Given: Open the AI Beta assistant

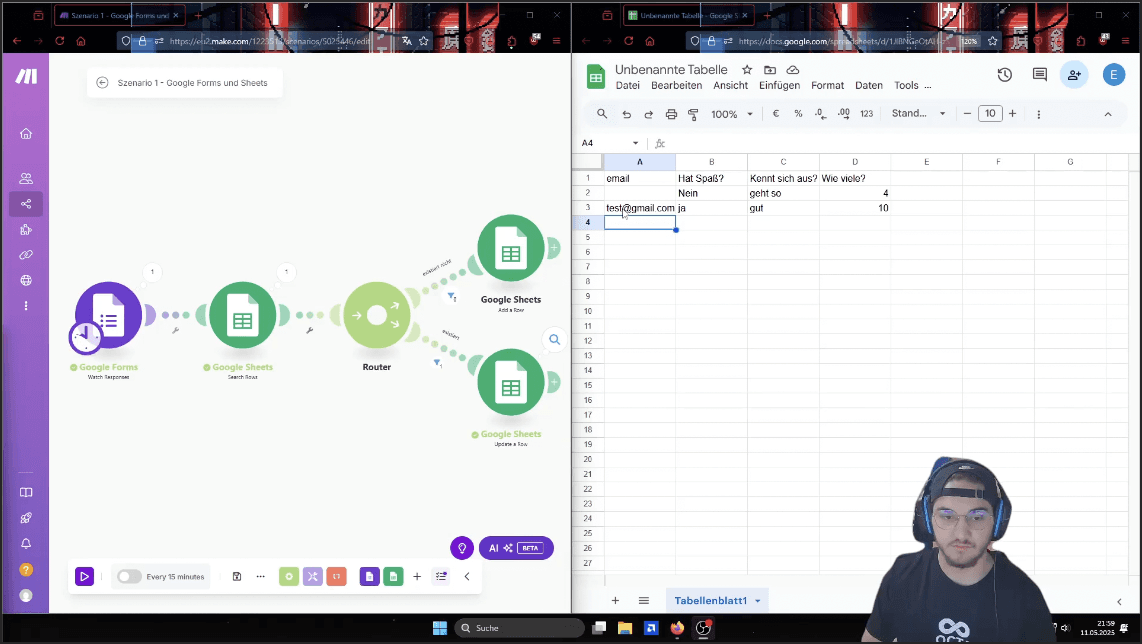Looking at the screenshot, I should point(516,548).
